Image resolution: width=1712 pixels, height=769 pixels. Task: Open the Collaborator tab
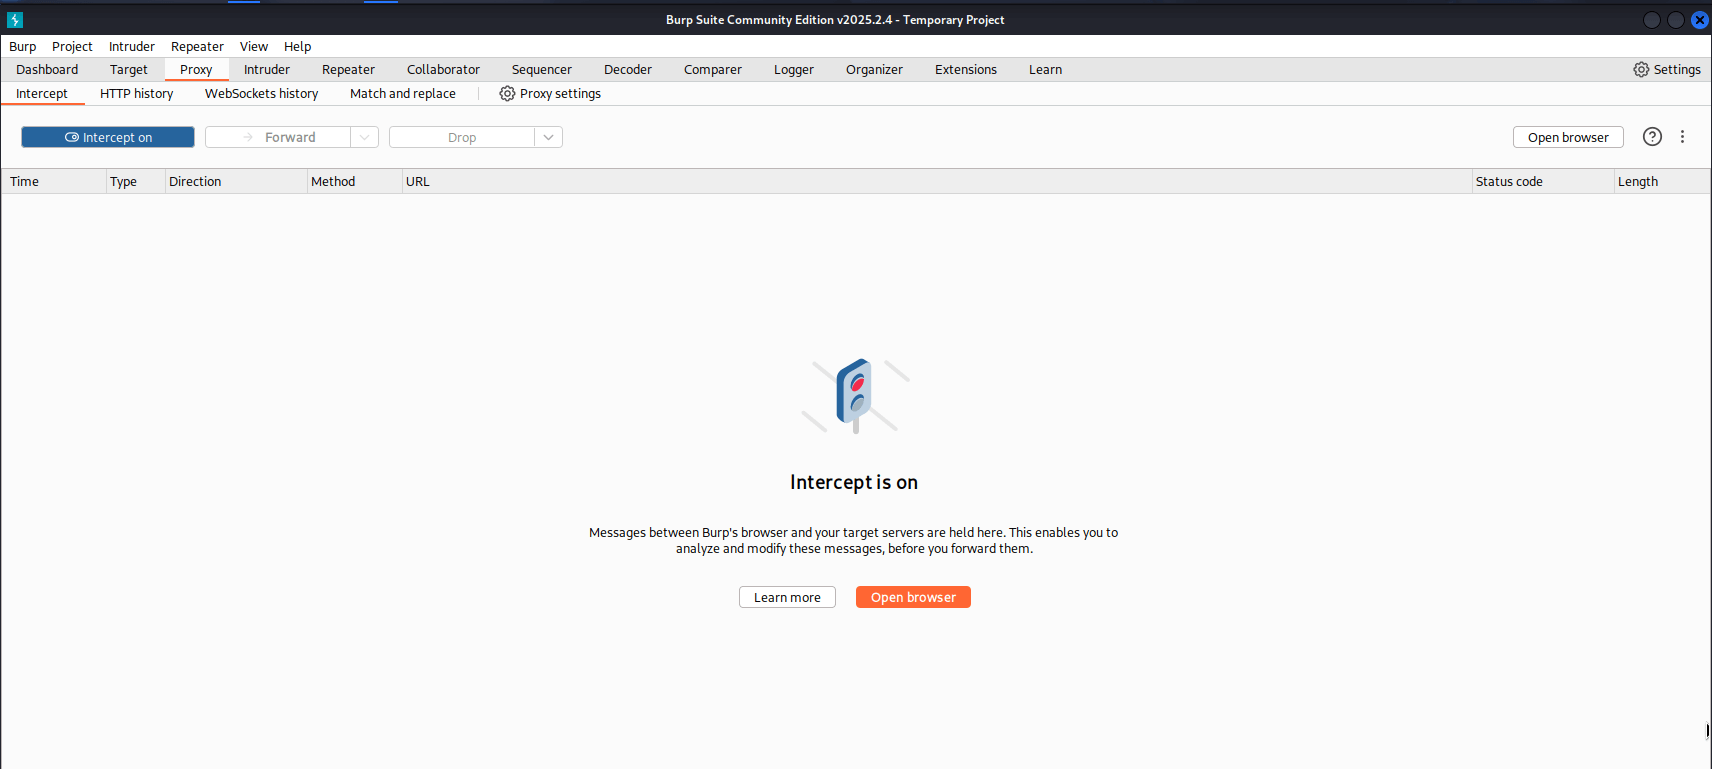tap(443, 70)
